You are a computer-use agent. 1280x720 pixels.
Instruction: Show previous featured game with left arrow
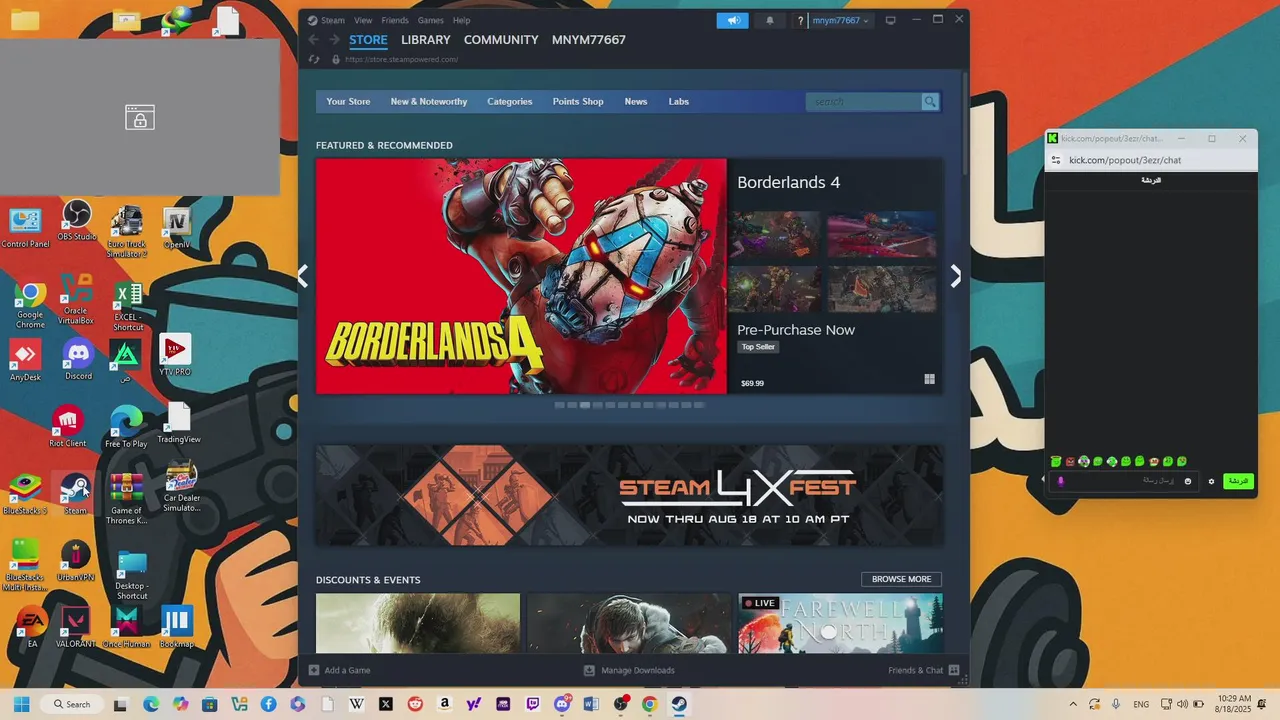coord(303,276)
